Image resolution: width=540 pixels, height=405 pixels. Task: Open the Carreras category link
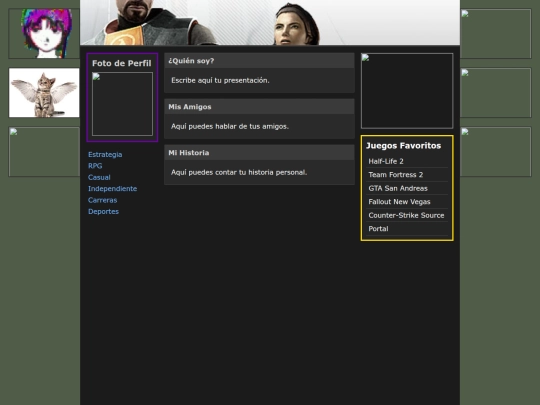click(x=103, y=200)
